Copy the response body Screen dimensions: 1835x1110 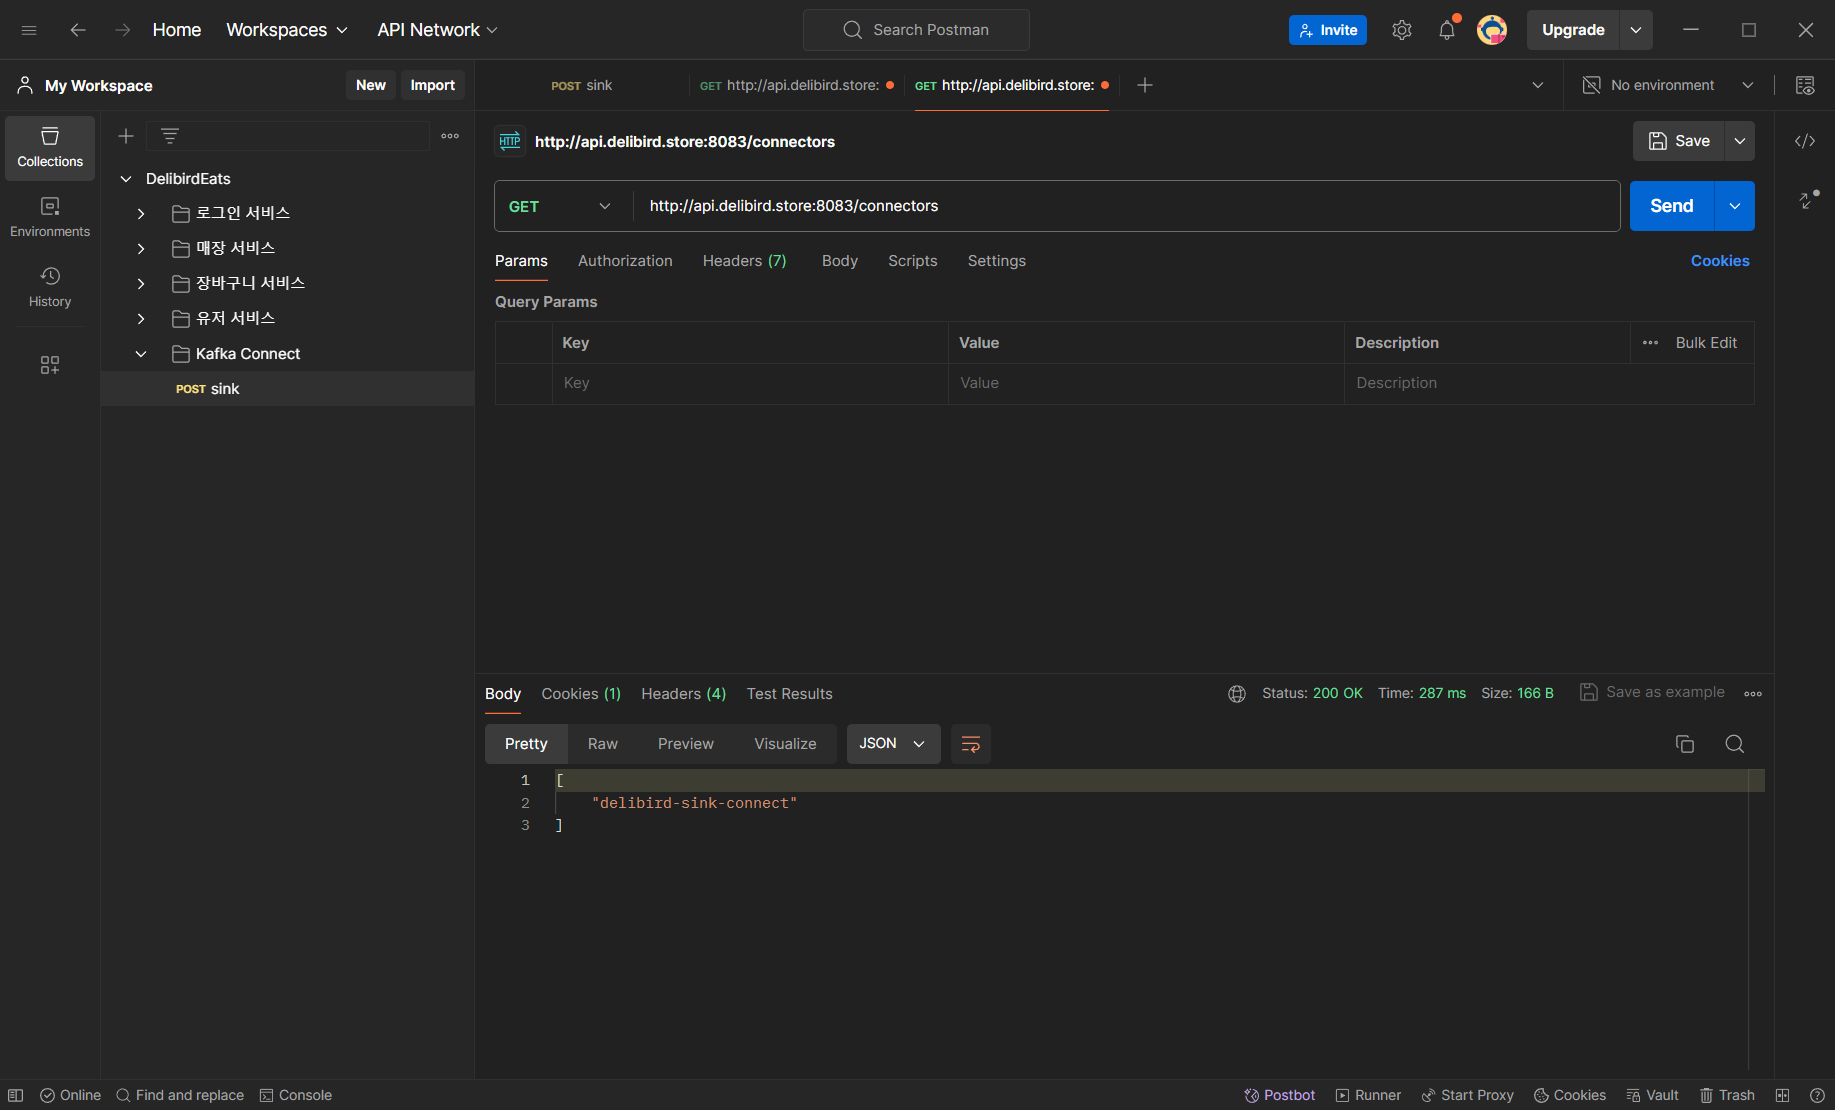pos(1685,744)
